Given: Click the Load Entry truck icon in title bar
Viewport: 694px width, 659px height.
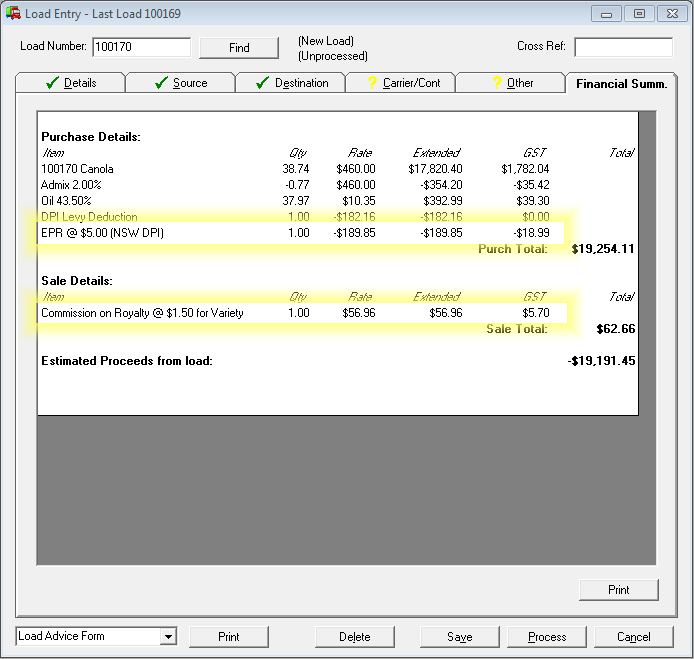Looking at the screenshot, I should click(13, 14).
